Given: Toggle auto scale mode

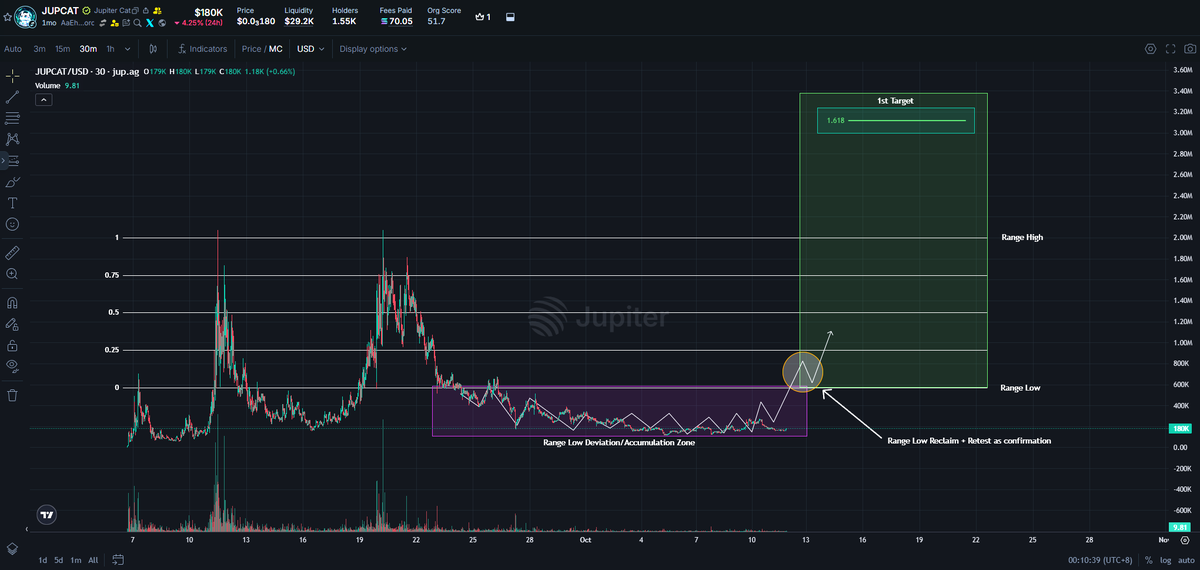Looking at the screenshot, I should [x=1186, y=560].
